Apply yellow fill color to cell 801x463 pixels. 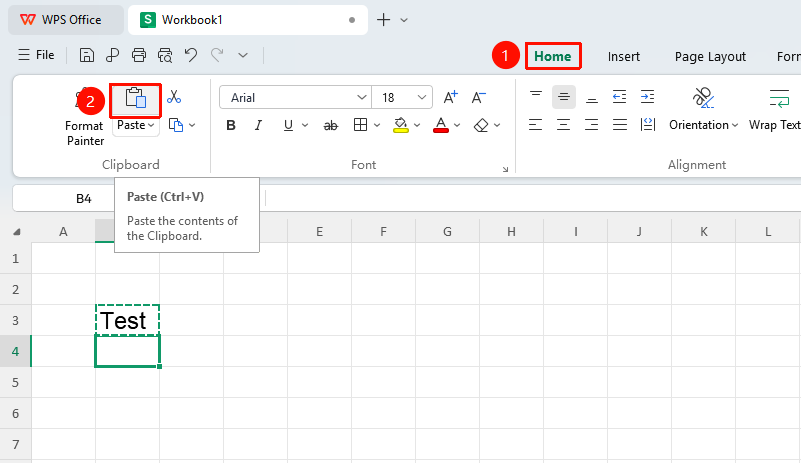[400, 125]
